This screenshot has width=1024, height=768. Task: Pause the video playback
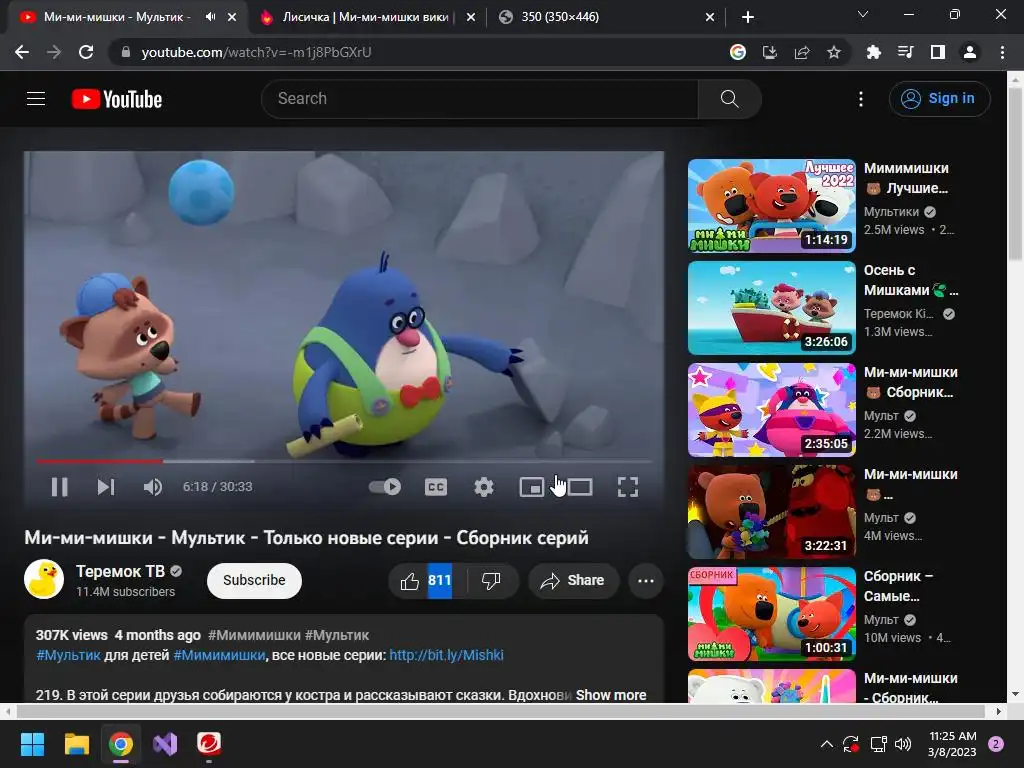click(59, 487)
